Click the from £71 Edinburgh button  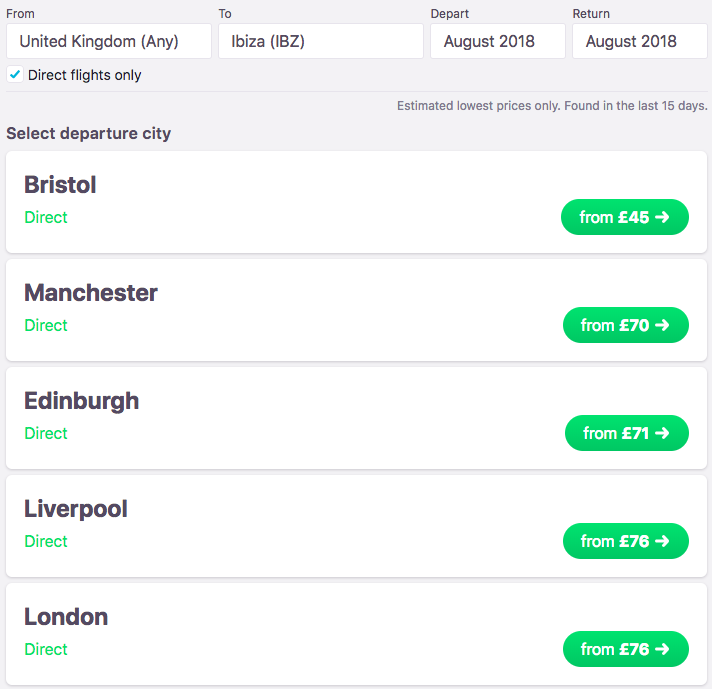(x=627, y=433)
